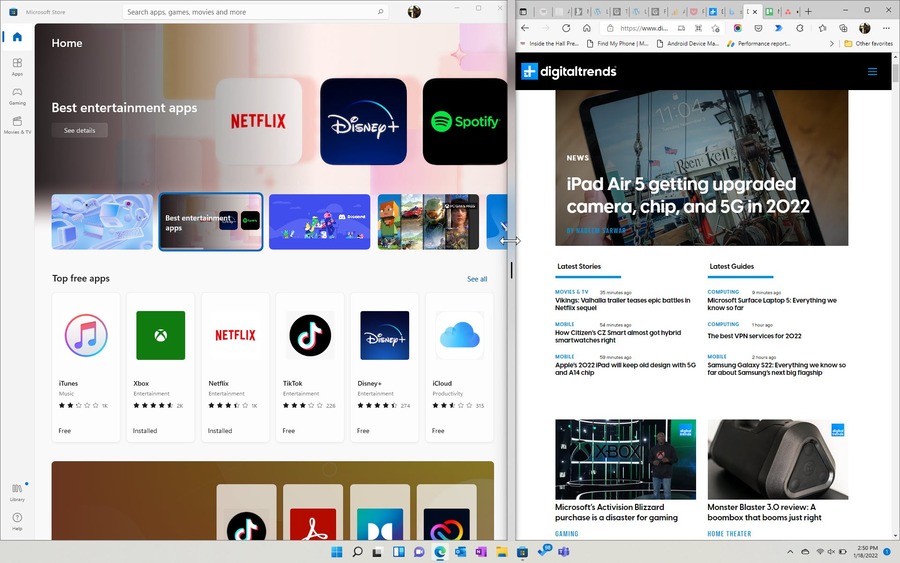Click the Disney+ tile in hero banner
The height and width of the screenshot is (563, 900).
[x=363, y=121]
